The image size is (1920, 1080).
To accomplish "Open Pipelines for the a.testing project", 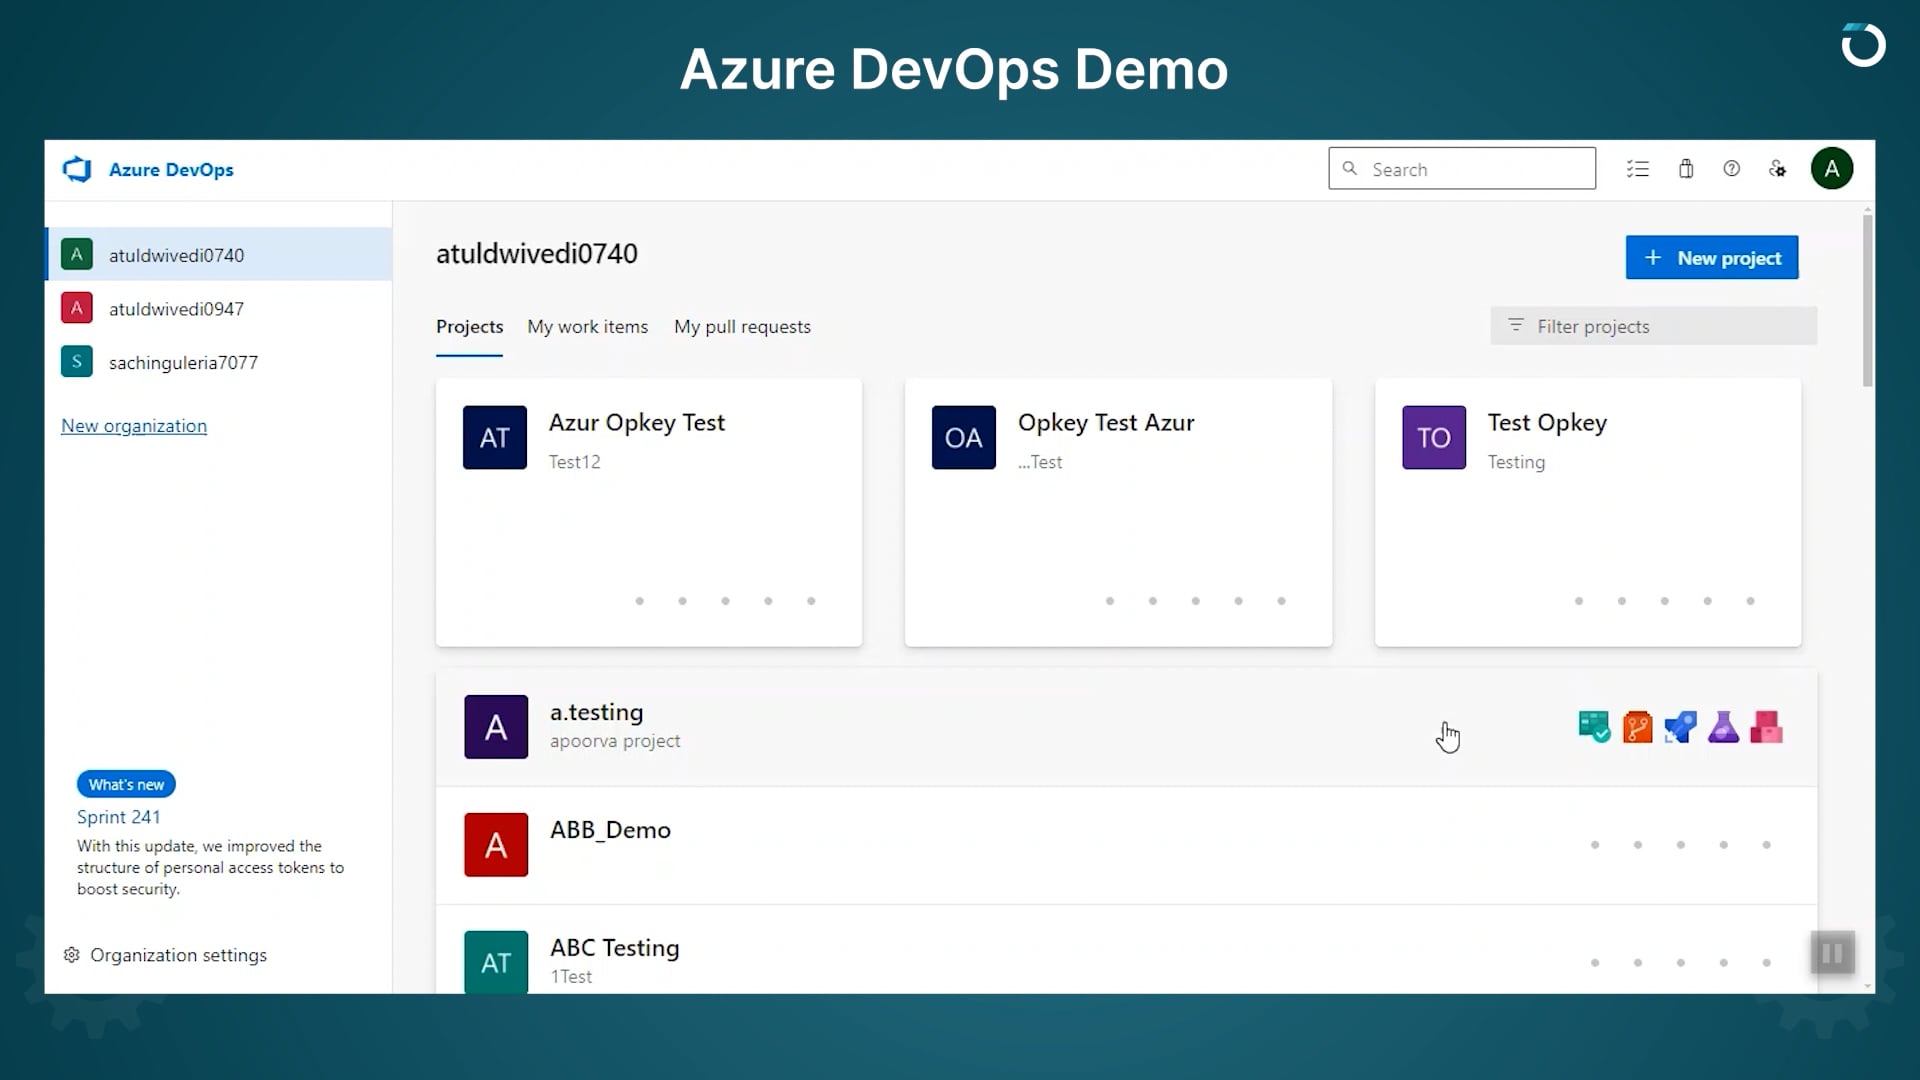I will tap(1681, 727).
